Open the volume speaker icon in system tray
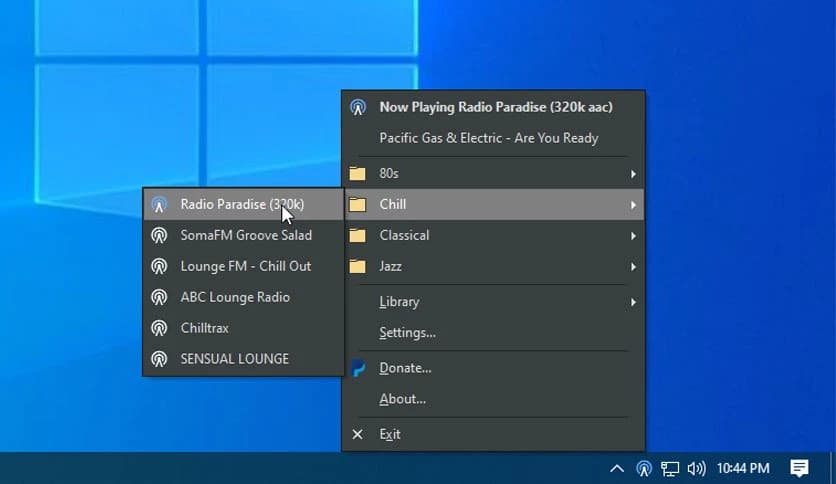This screenshot has height=484, width=836. (697, 468)
